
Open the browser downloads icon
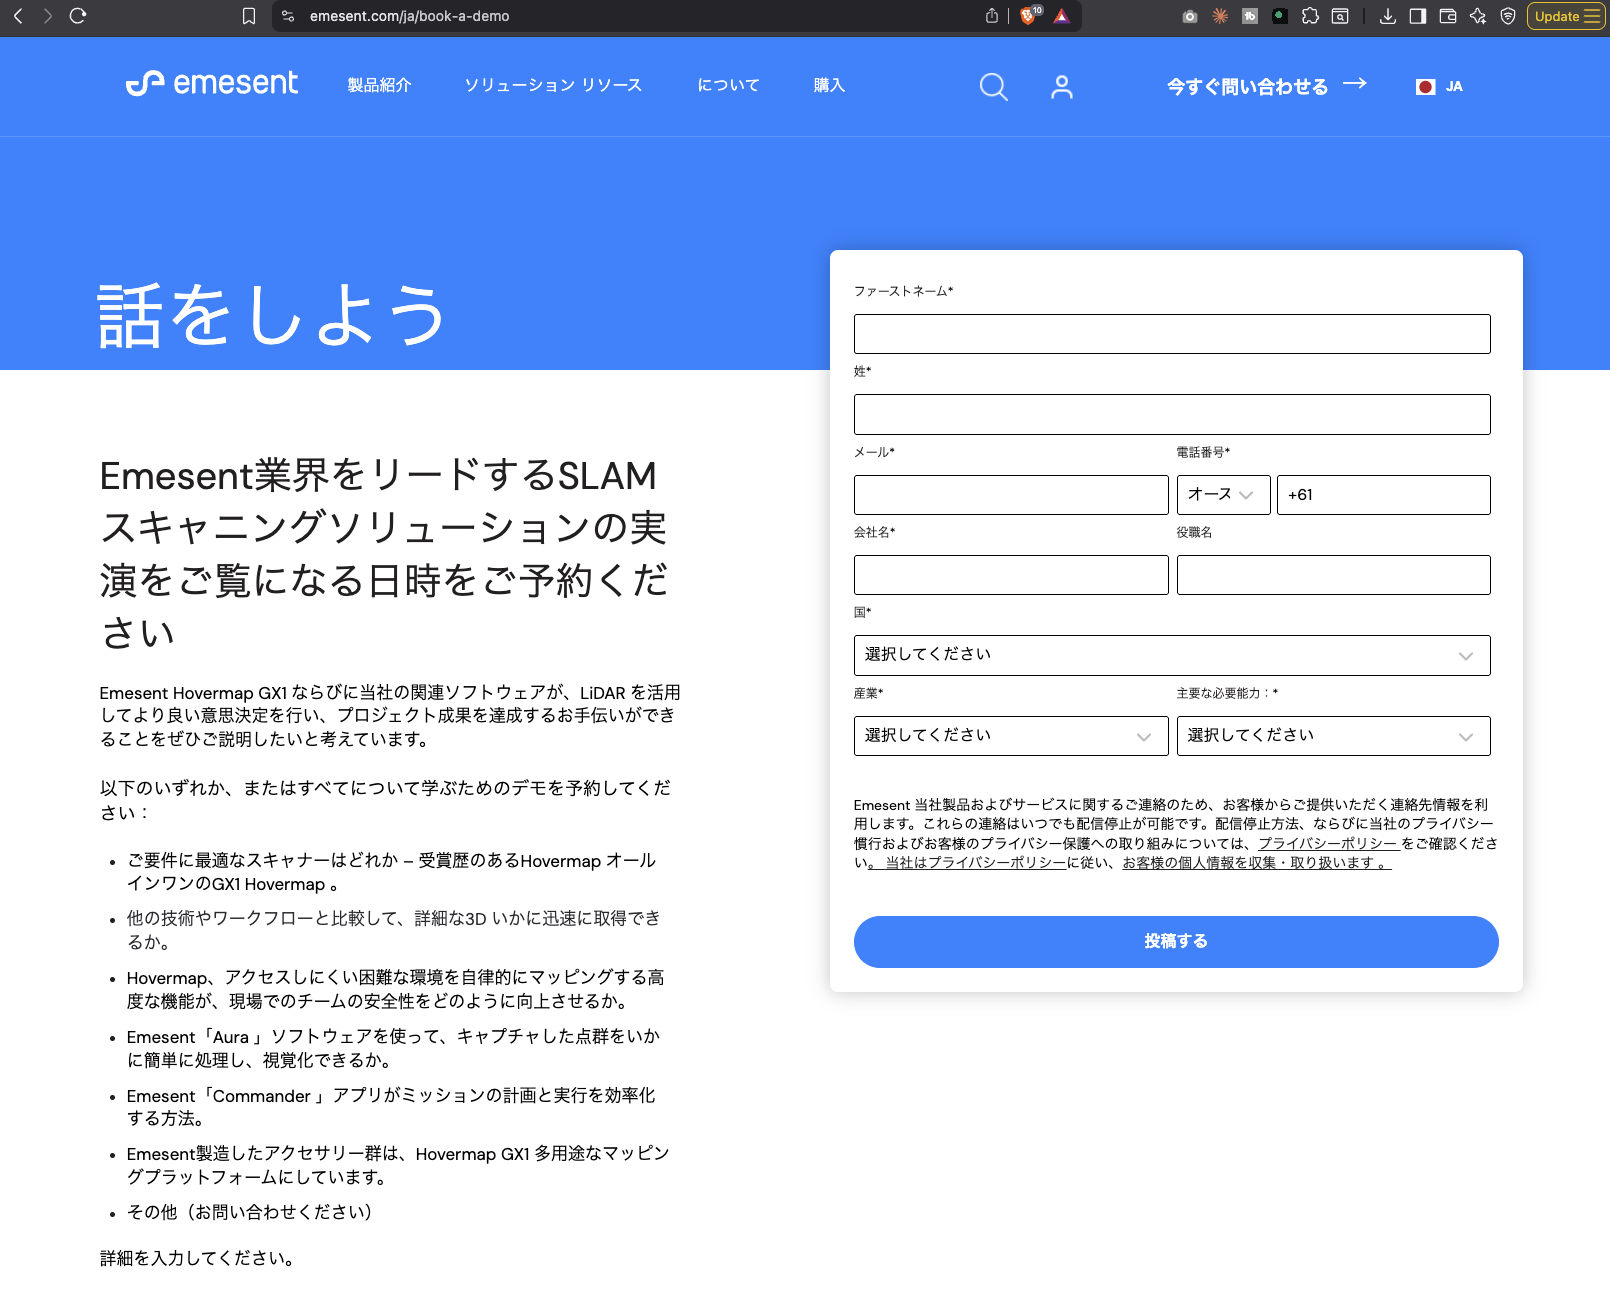[1387, 16]
